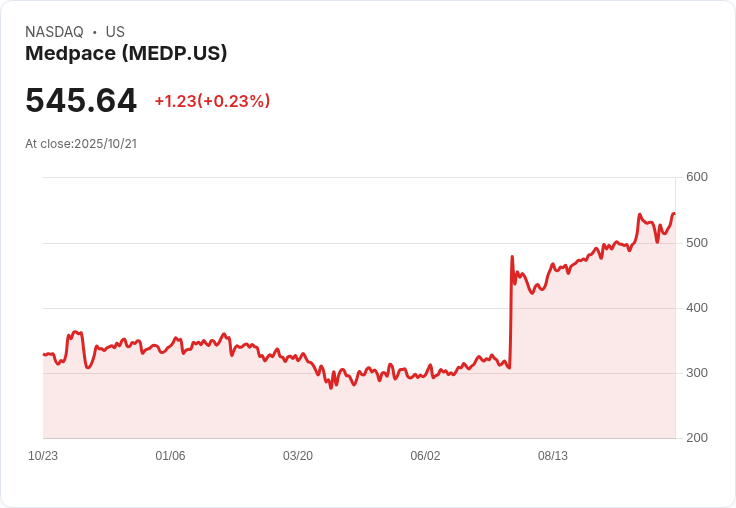Click the sharp vertical price jump on chart
736x508 pixels.
click(x=511, y=310)
